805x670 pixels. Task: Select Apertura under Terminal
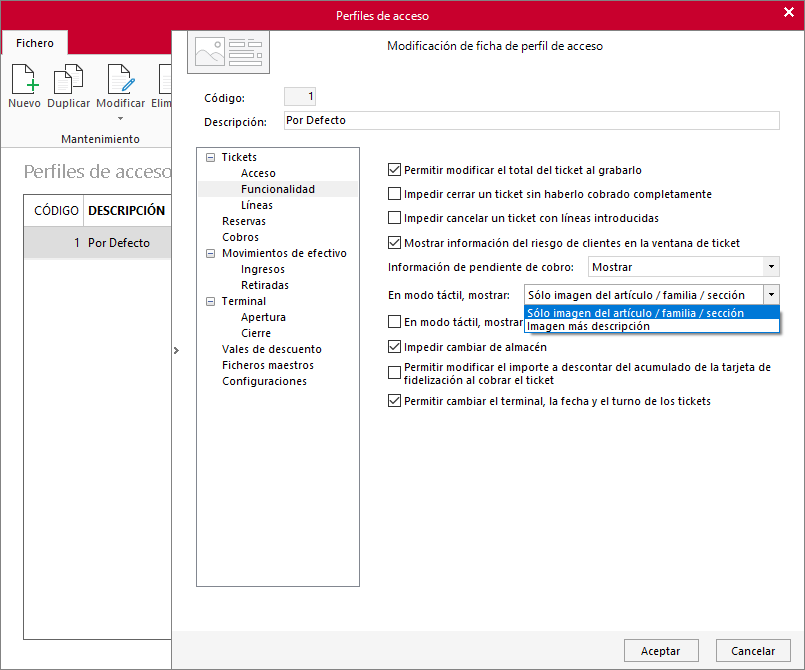click(263, 317)
